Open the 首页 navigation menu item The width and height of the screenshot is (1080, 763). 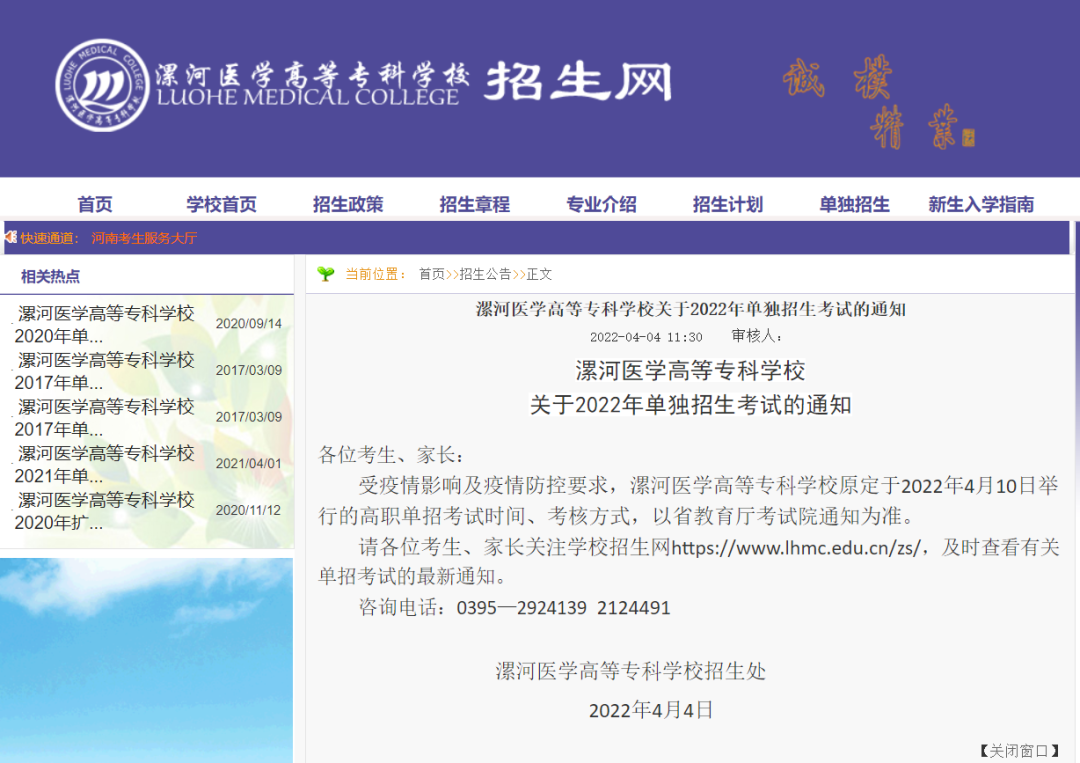point(95,204)
